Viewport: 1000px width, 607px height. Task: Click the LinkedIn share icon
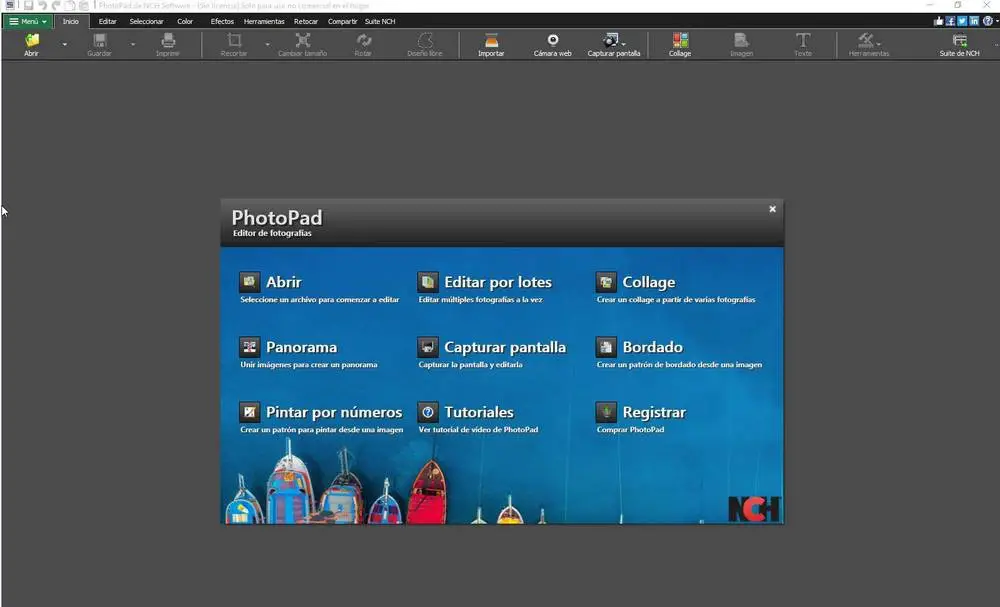[974, 21]
